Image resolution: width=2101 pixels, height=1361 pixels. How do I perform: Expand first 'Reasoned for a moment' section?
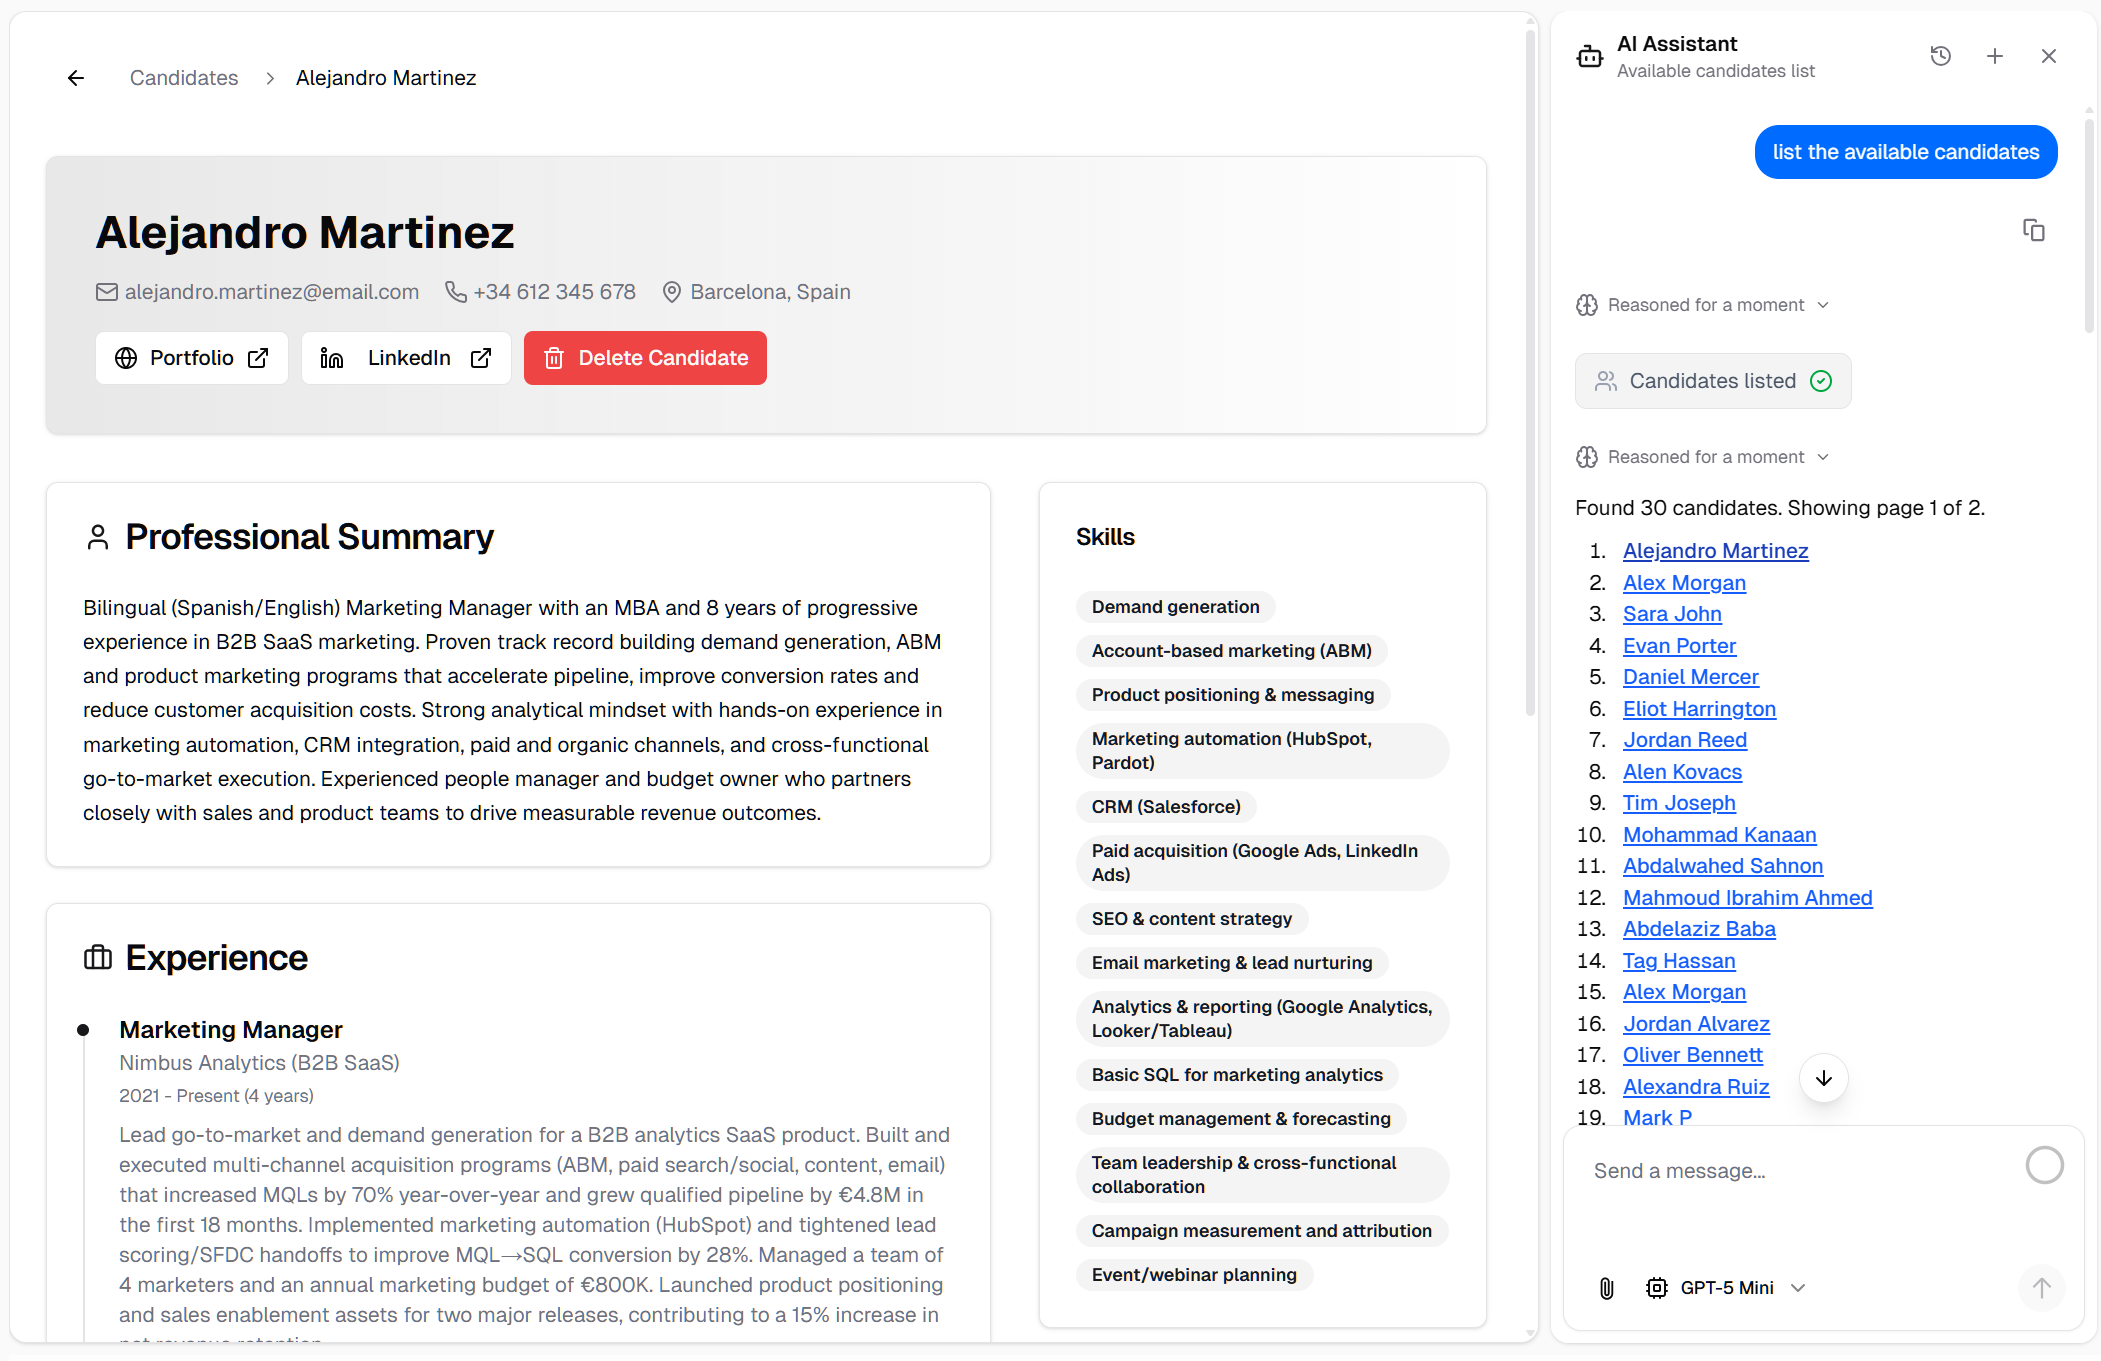click(1704, 305)
